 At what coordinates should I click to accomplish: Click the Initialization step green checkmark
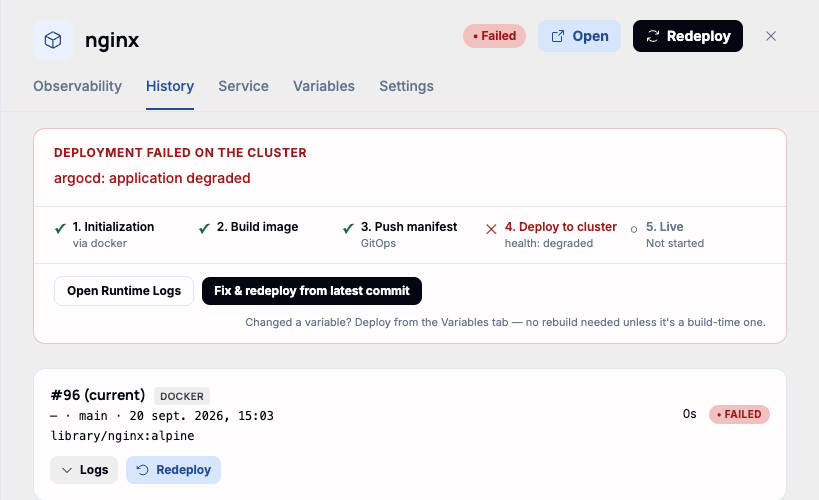click(x=60, y=228)
